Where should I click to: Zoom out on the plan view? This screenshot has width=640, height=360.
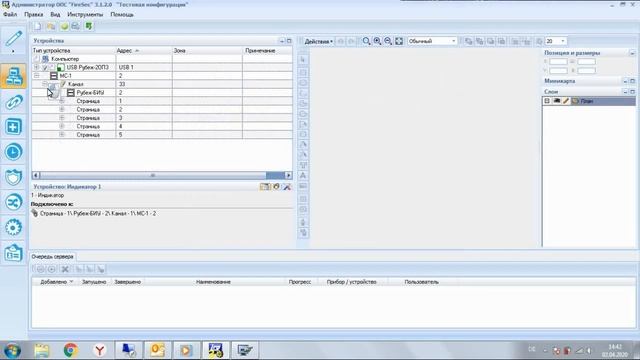click(x=388, y=41)
